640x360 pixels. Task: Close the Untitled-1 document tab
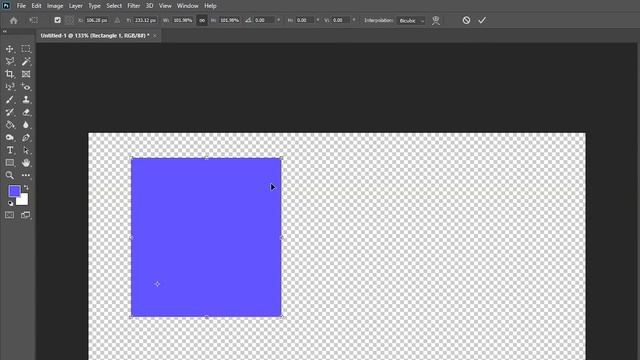click(155, 36)
